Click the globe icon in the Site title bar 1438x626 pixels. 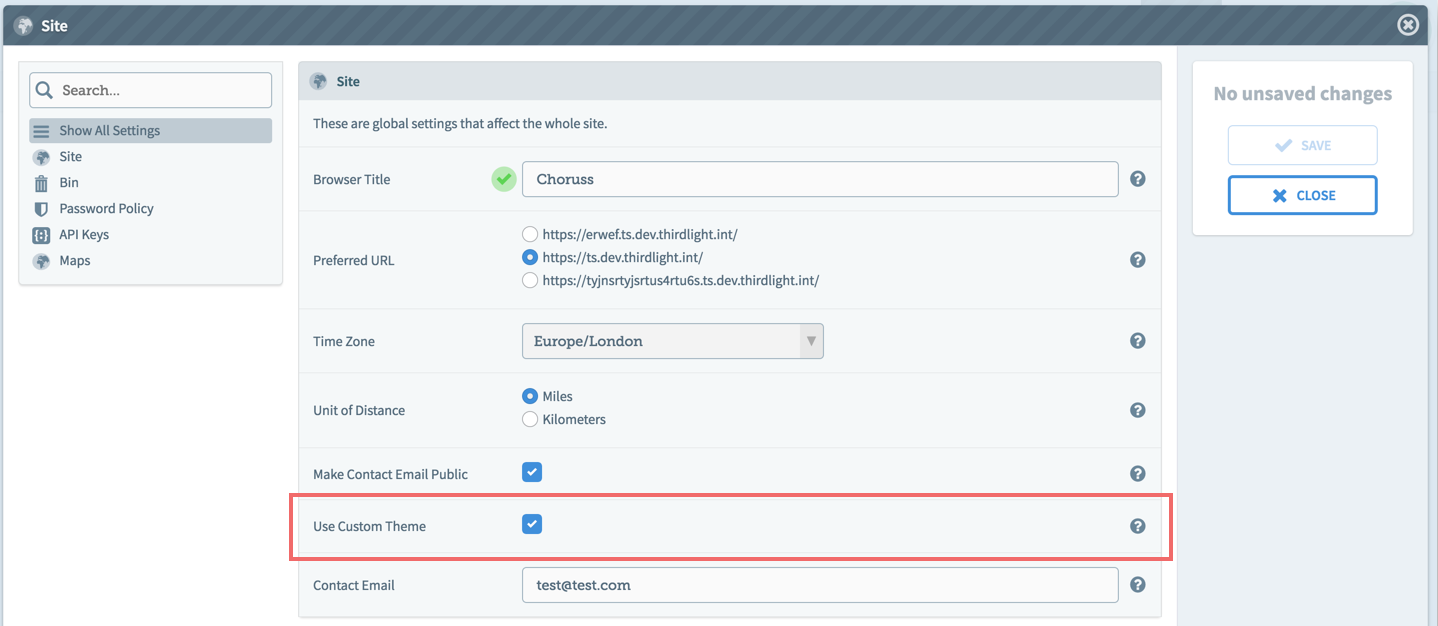click(23, 25)
